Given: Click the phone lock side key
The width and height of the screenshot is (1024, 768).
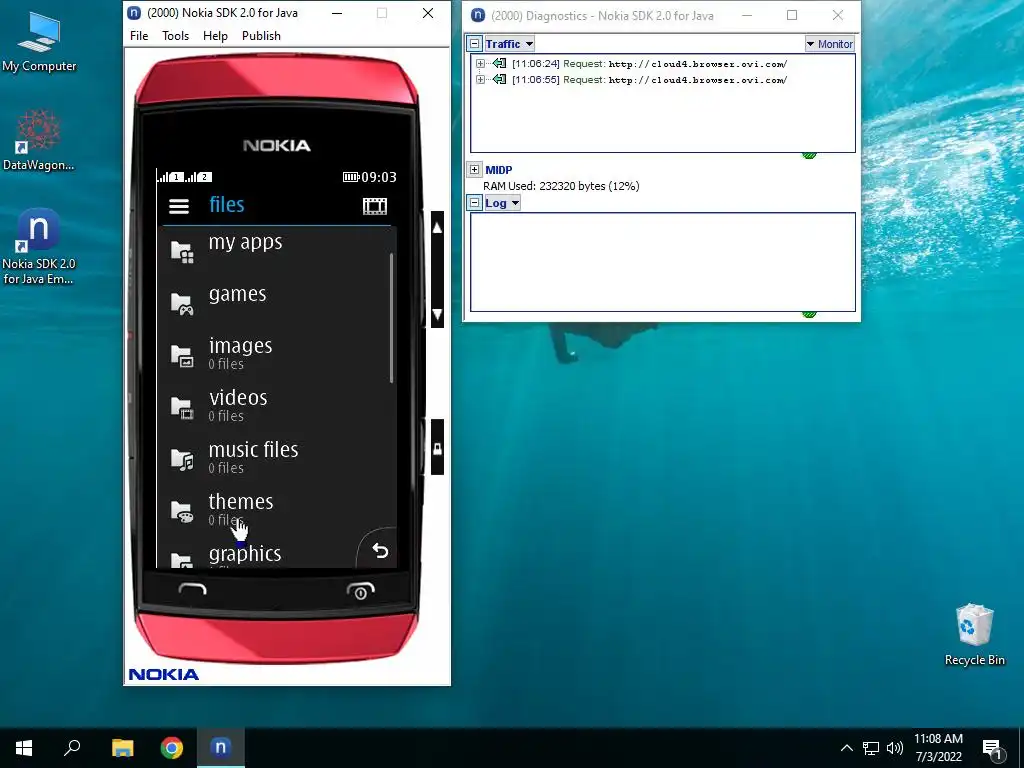Looking at the screenshot, I should point(438,448).
